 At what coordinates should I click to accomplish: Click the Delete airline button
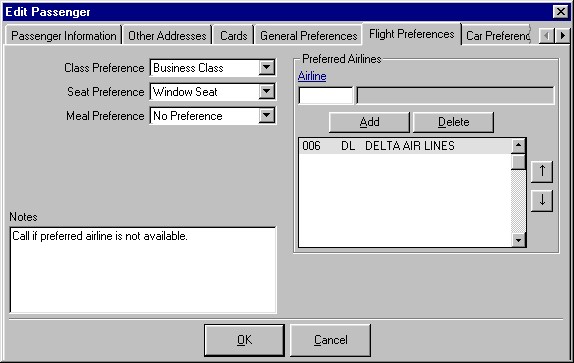(x=453, y=122)
